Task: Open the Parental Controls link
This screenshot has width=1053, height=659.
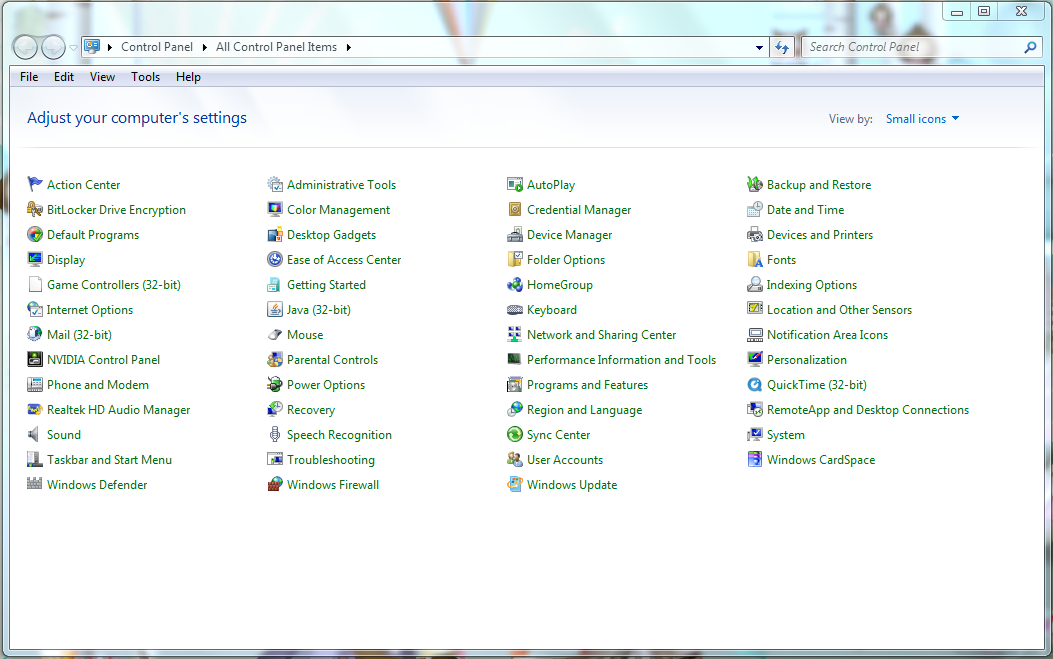Action: [332, 359]
